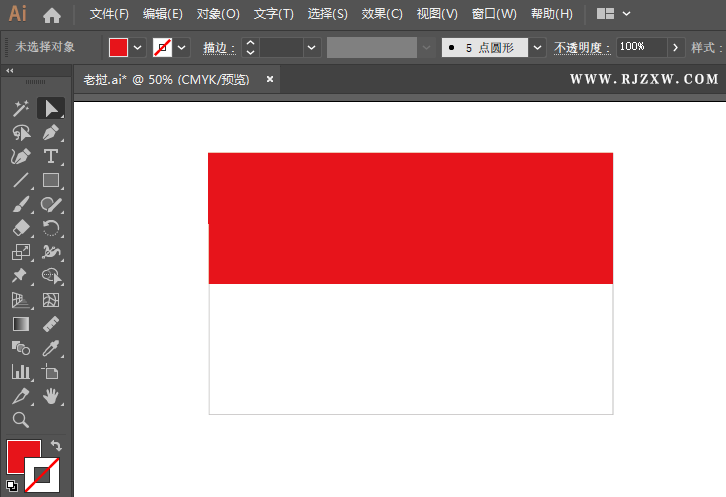Select the Rotate tool
The image size is (726, 497).
51,228
